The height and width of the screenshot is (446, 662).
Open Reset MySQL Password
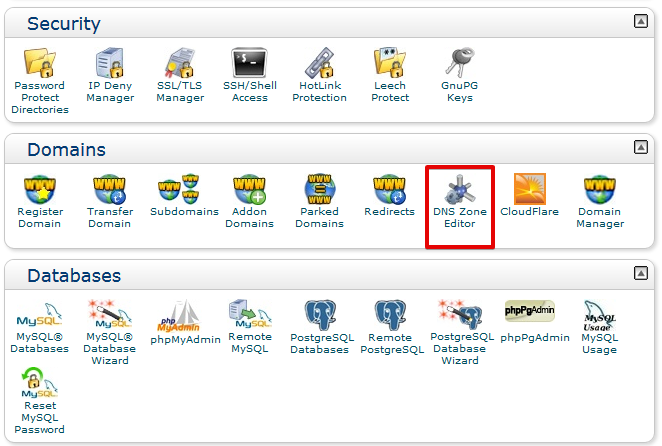tap(40, 401)
